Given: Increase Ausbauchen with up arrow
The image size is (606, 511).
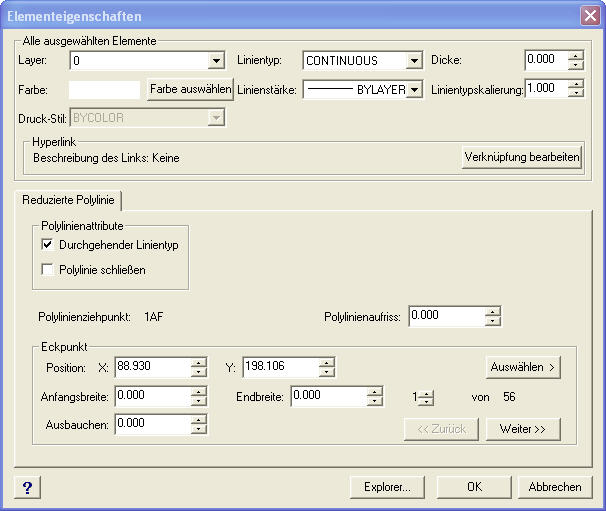Looking at the screenshot, I should coord(199,420).
